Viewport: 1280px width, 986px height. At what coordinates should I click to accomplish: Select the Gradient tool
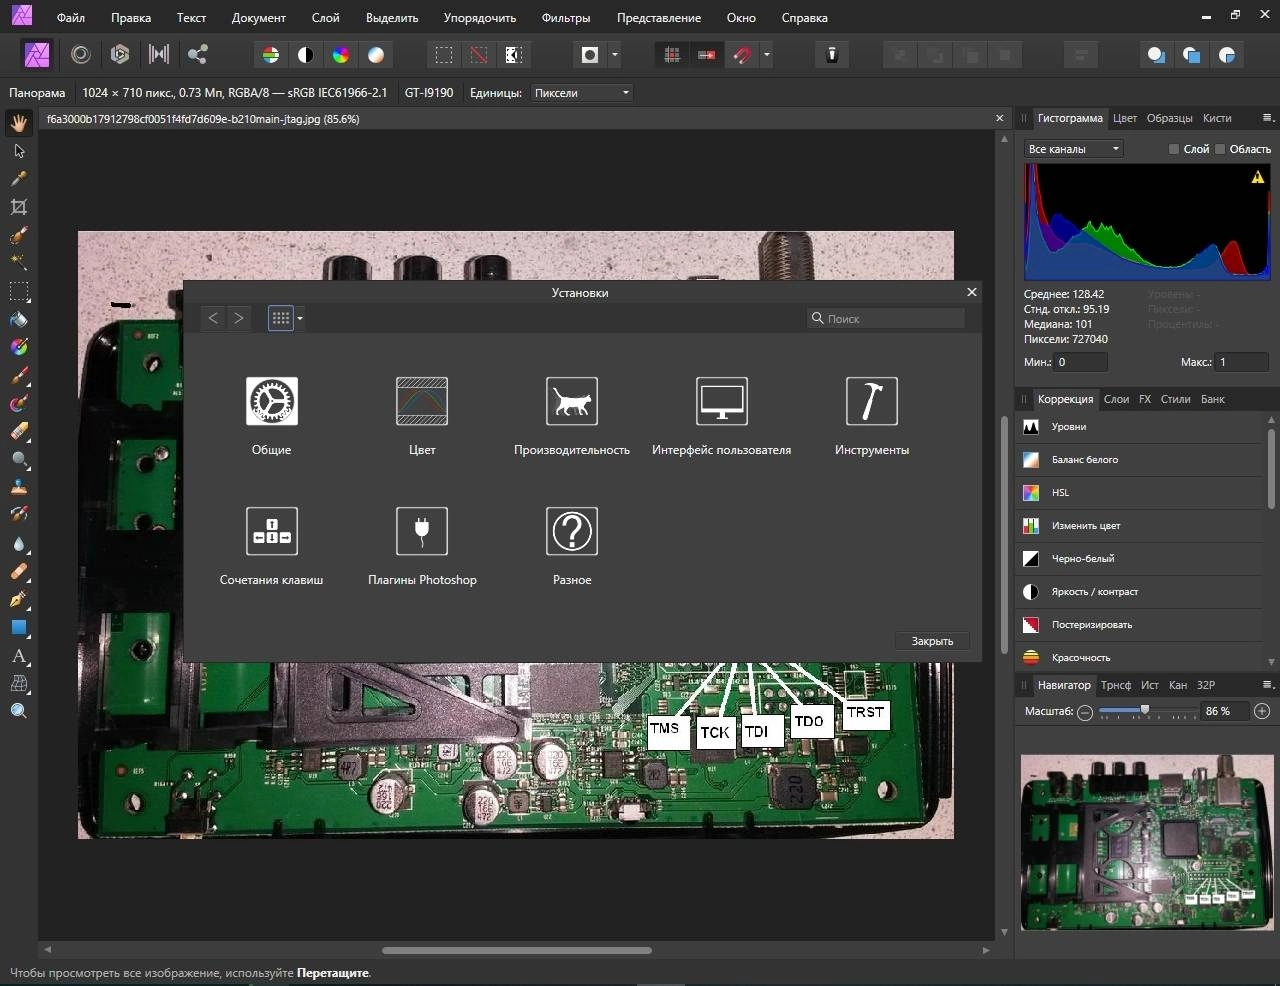19,347
